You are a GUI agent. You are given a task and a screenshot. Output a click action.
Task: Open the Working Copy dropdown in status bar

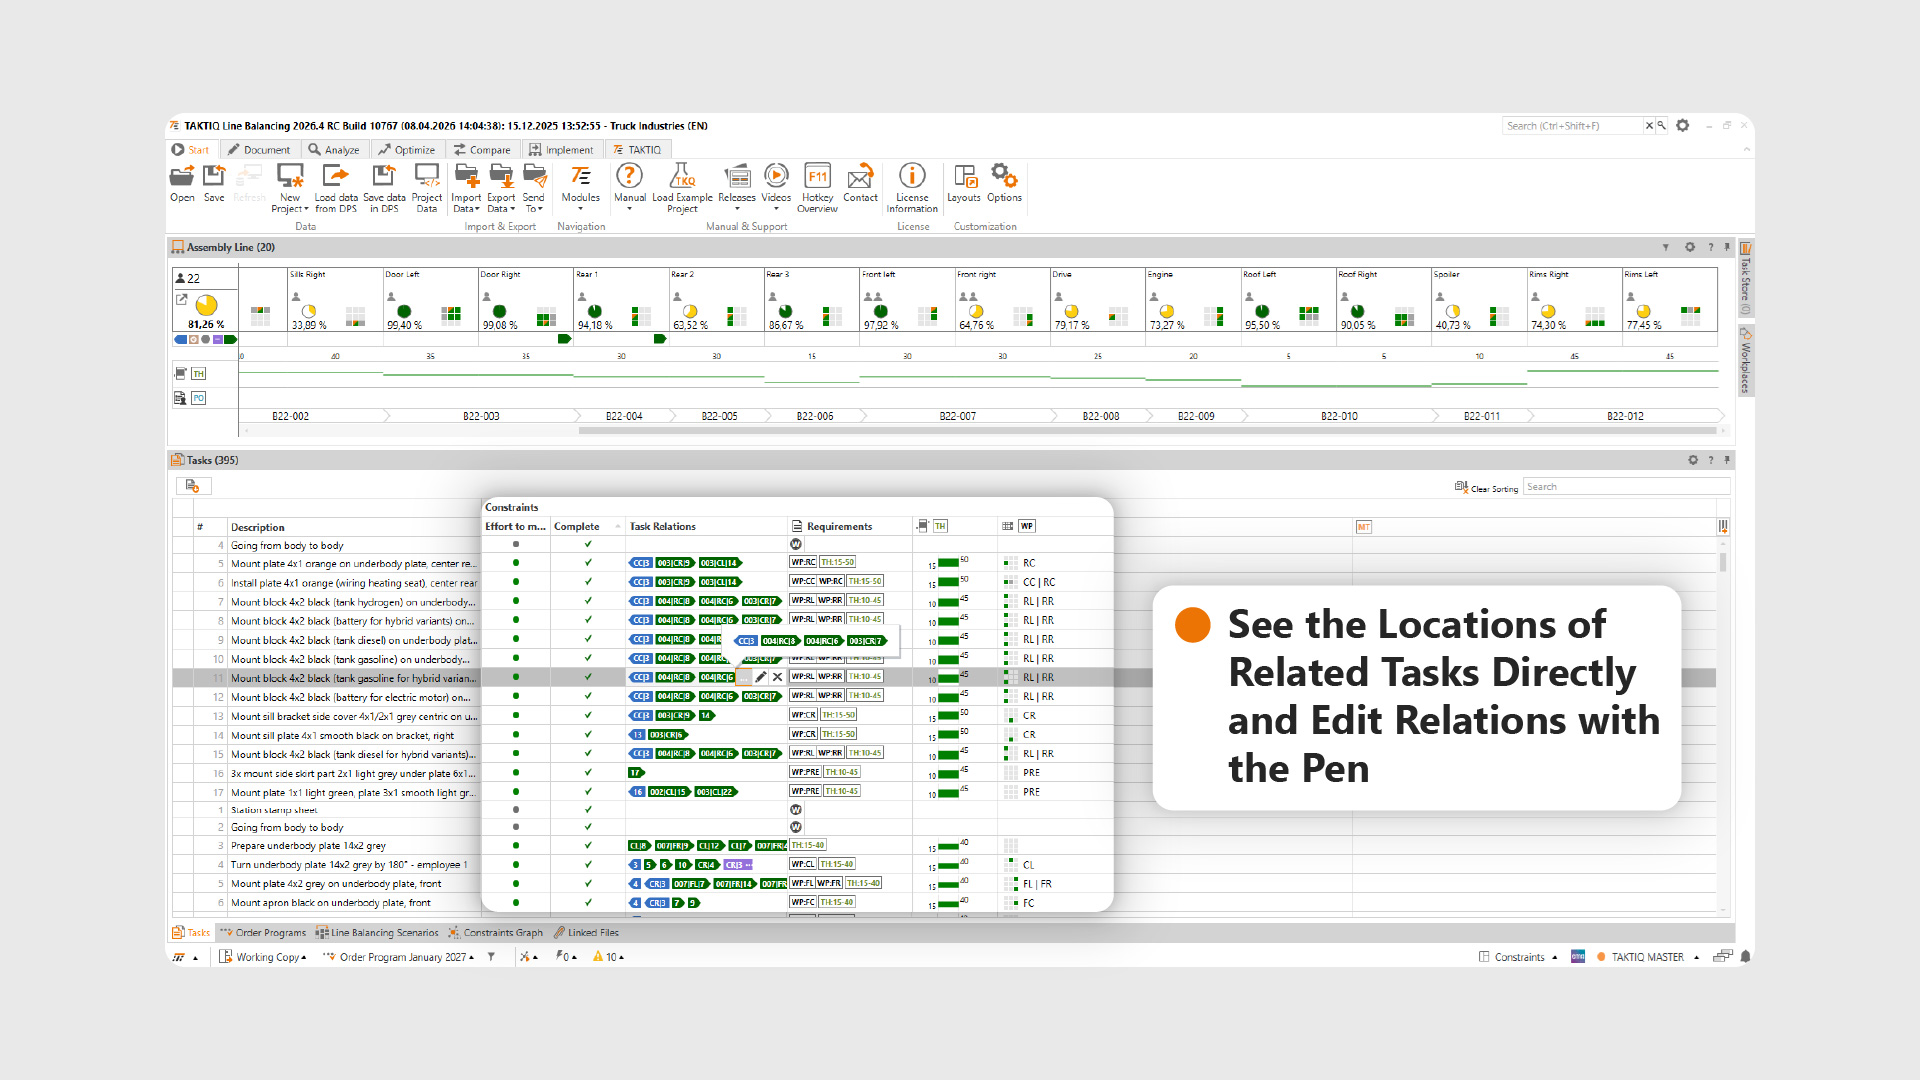(268, 957)
